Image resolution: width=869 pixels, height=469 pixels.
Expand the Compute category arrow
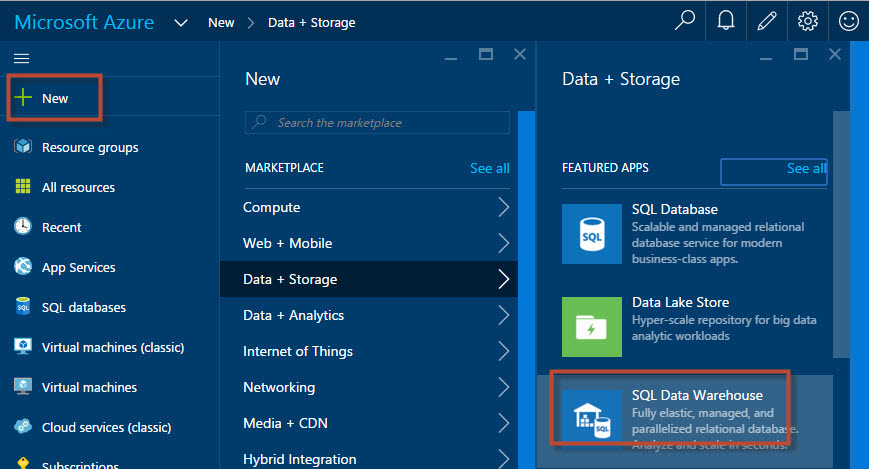(503, 207)
